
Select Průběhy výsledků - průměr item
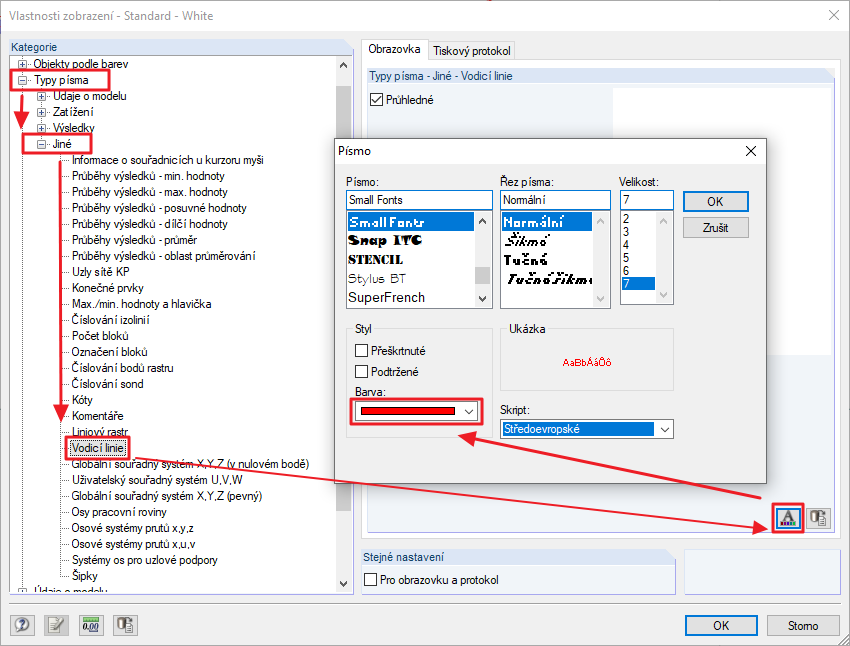tap(134, 240)
